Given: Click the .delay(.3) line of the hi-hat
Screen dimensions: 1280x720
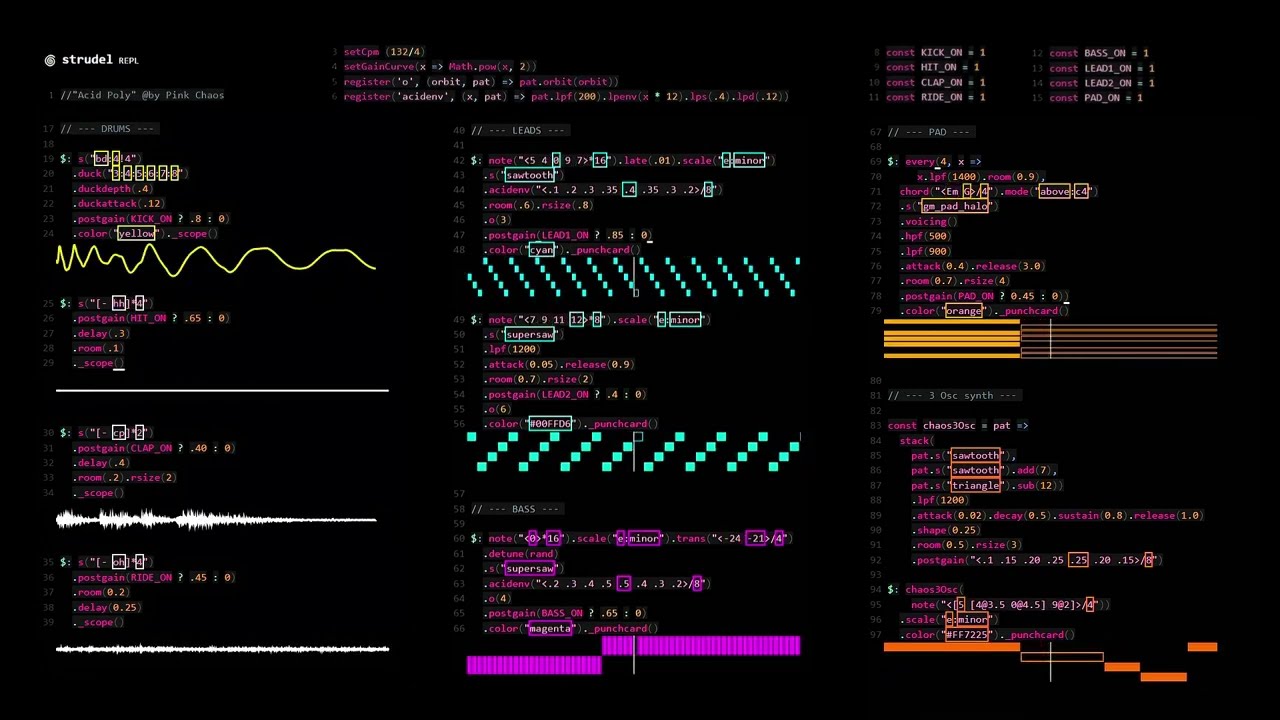Looking at the screenshot, I should pos(101,333).
